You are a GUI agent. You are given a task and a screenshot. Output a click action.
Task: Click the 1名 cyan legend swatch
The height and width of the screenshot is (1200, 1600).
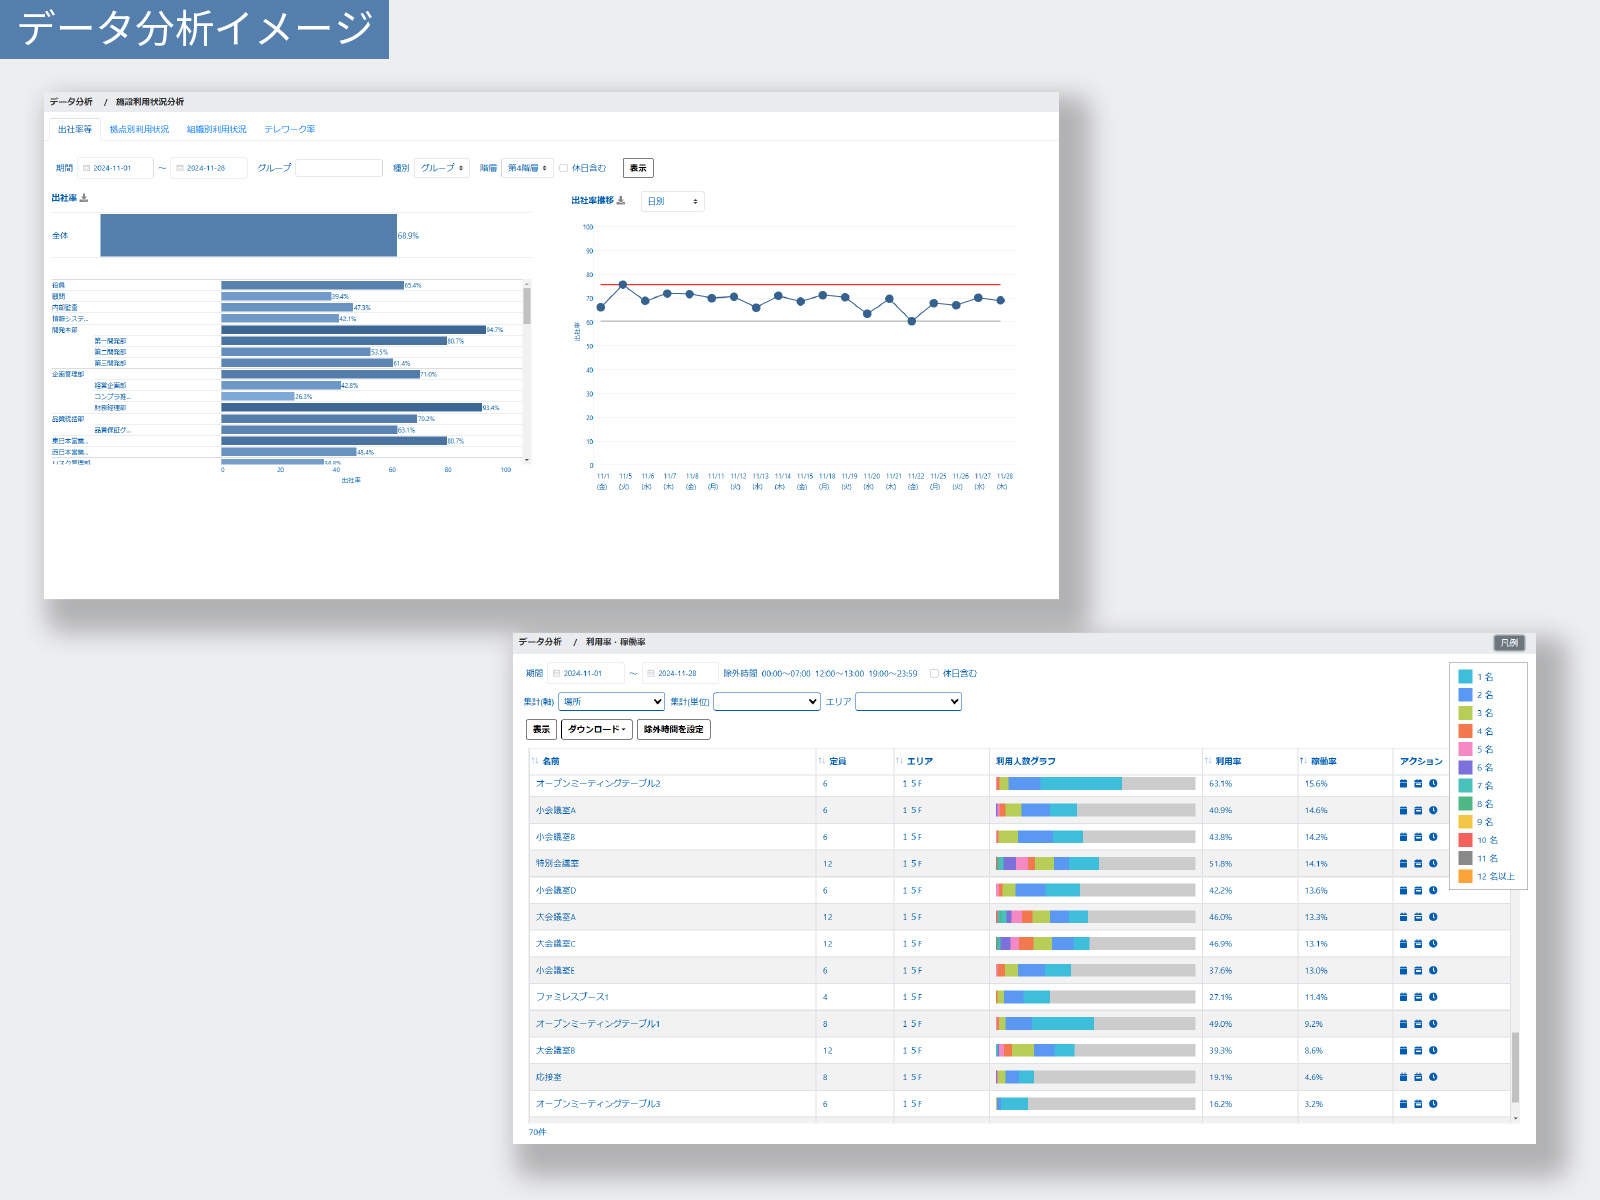[1465, 677]
